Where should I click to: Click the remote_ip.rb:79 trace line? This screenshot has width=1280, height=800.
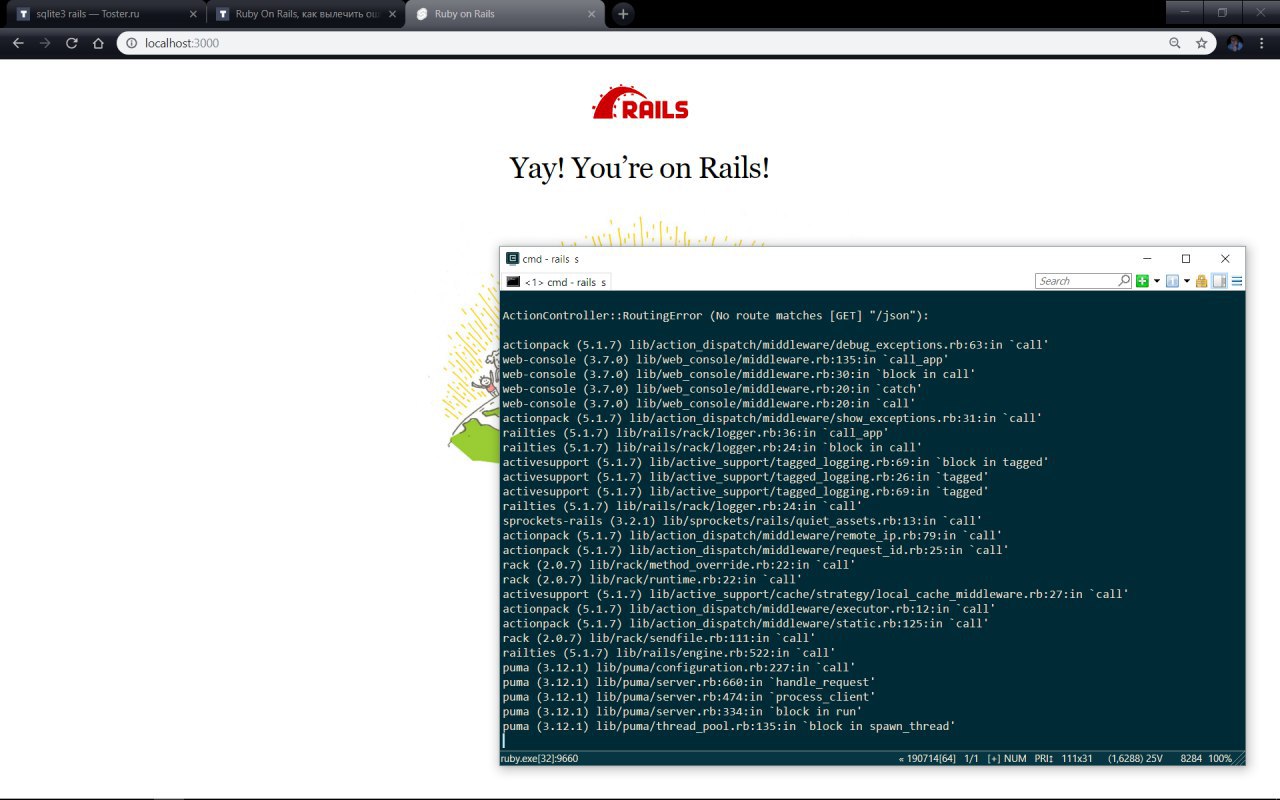click(x=752, y=535)
